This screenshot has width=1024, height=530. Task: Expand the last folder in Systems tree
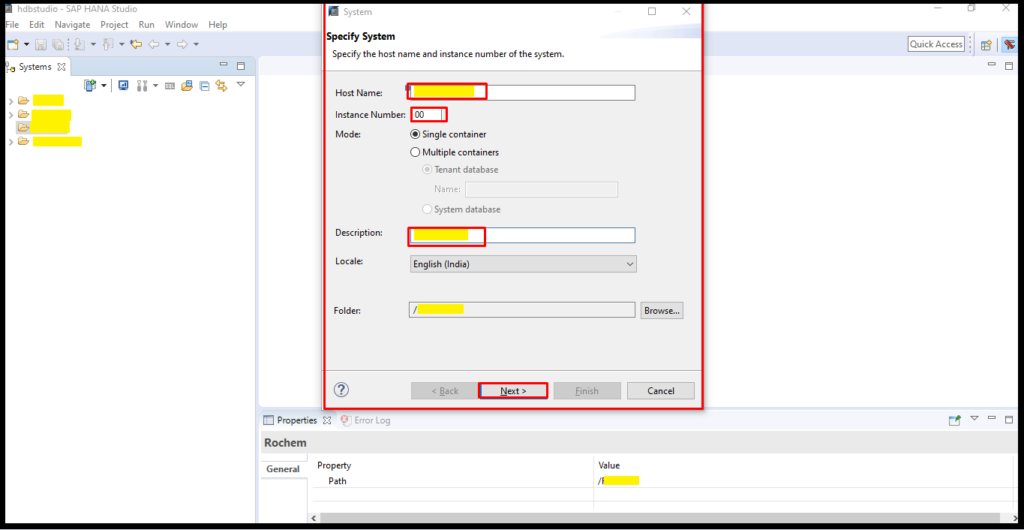point(10,142)
